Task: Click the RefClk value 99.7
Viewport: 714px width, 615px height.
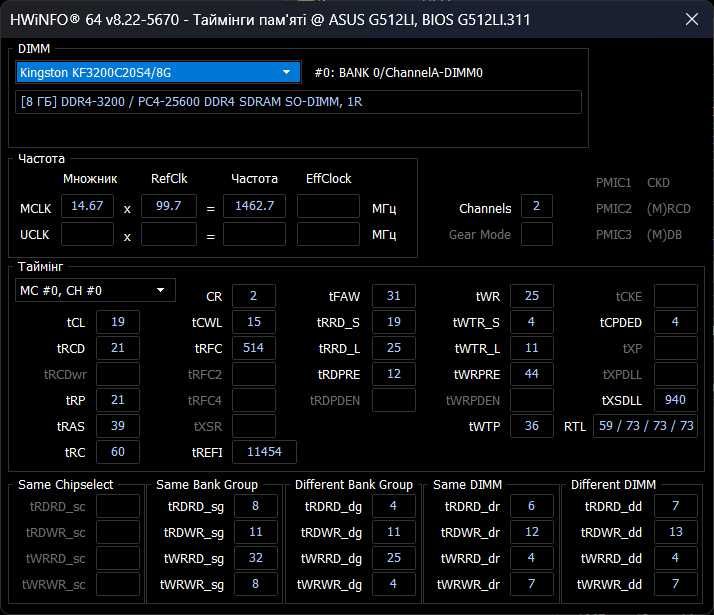Action: [169, 206]
